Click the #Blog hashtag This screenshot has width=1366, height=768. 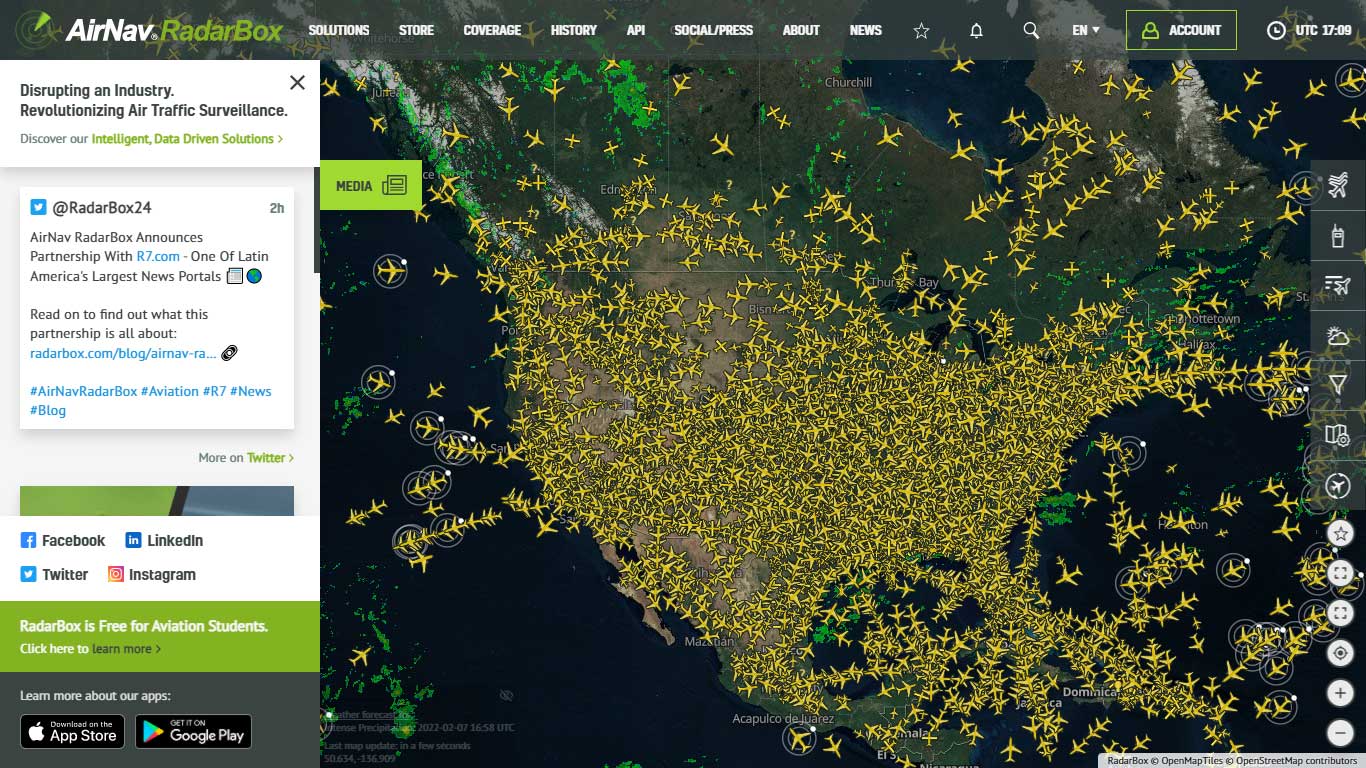click(x=48, y=410)
